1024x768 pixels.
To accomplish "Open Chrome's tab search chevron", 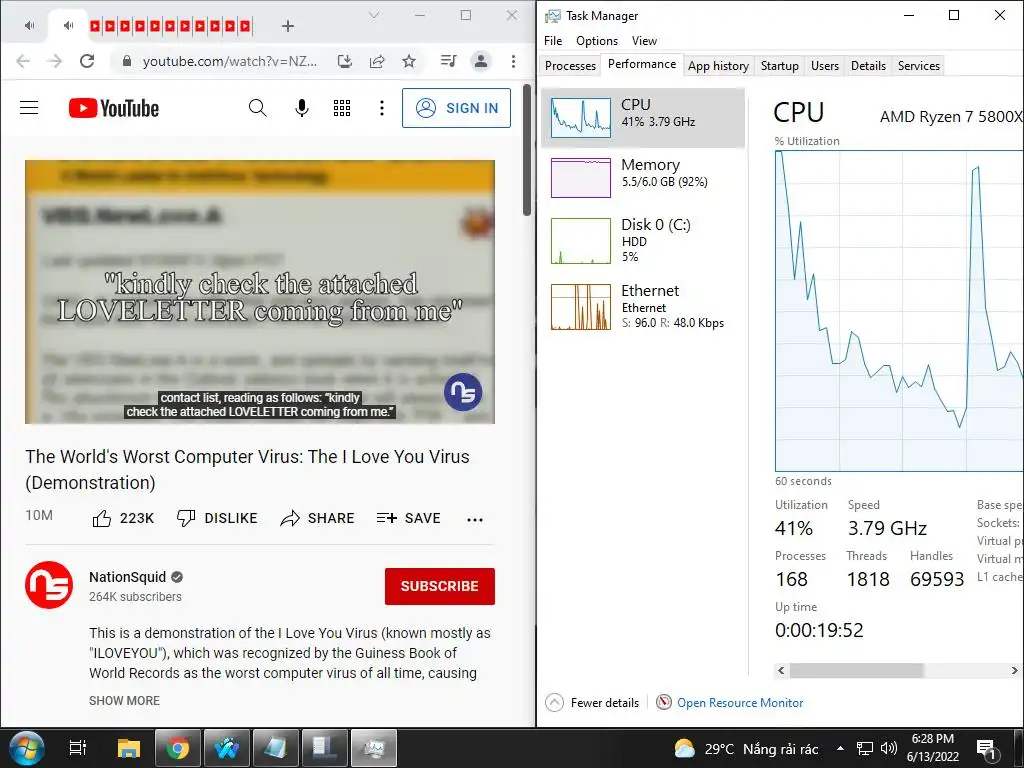I will pyautogui.click(x=374, y=15).
